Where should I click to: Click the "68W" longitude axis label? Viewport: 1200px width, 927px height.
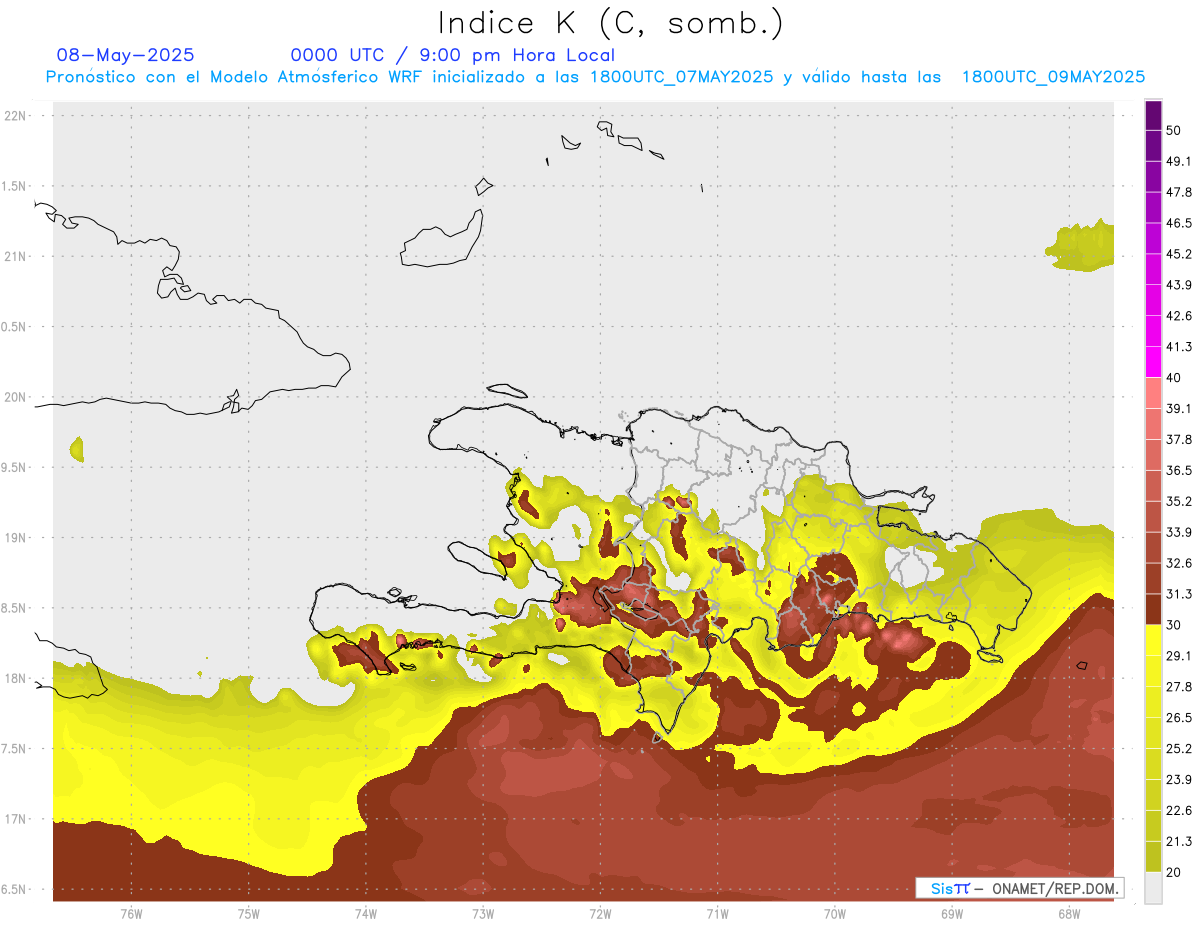click(x=1069, y=914)
